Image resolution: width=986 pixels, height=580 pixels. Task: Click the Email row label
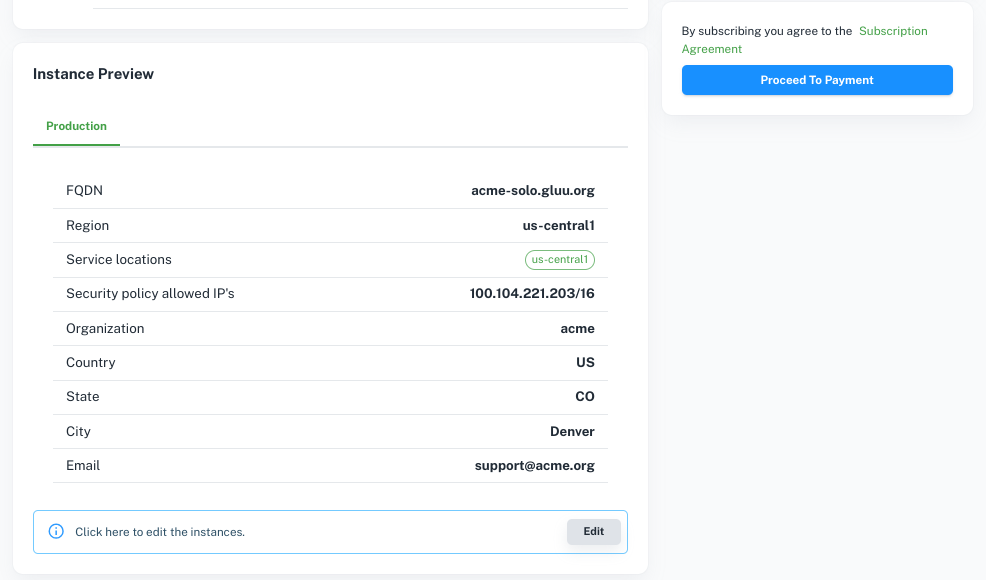tap(83, 466)
